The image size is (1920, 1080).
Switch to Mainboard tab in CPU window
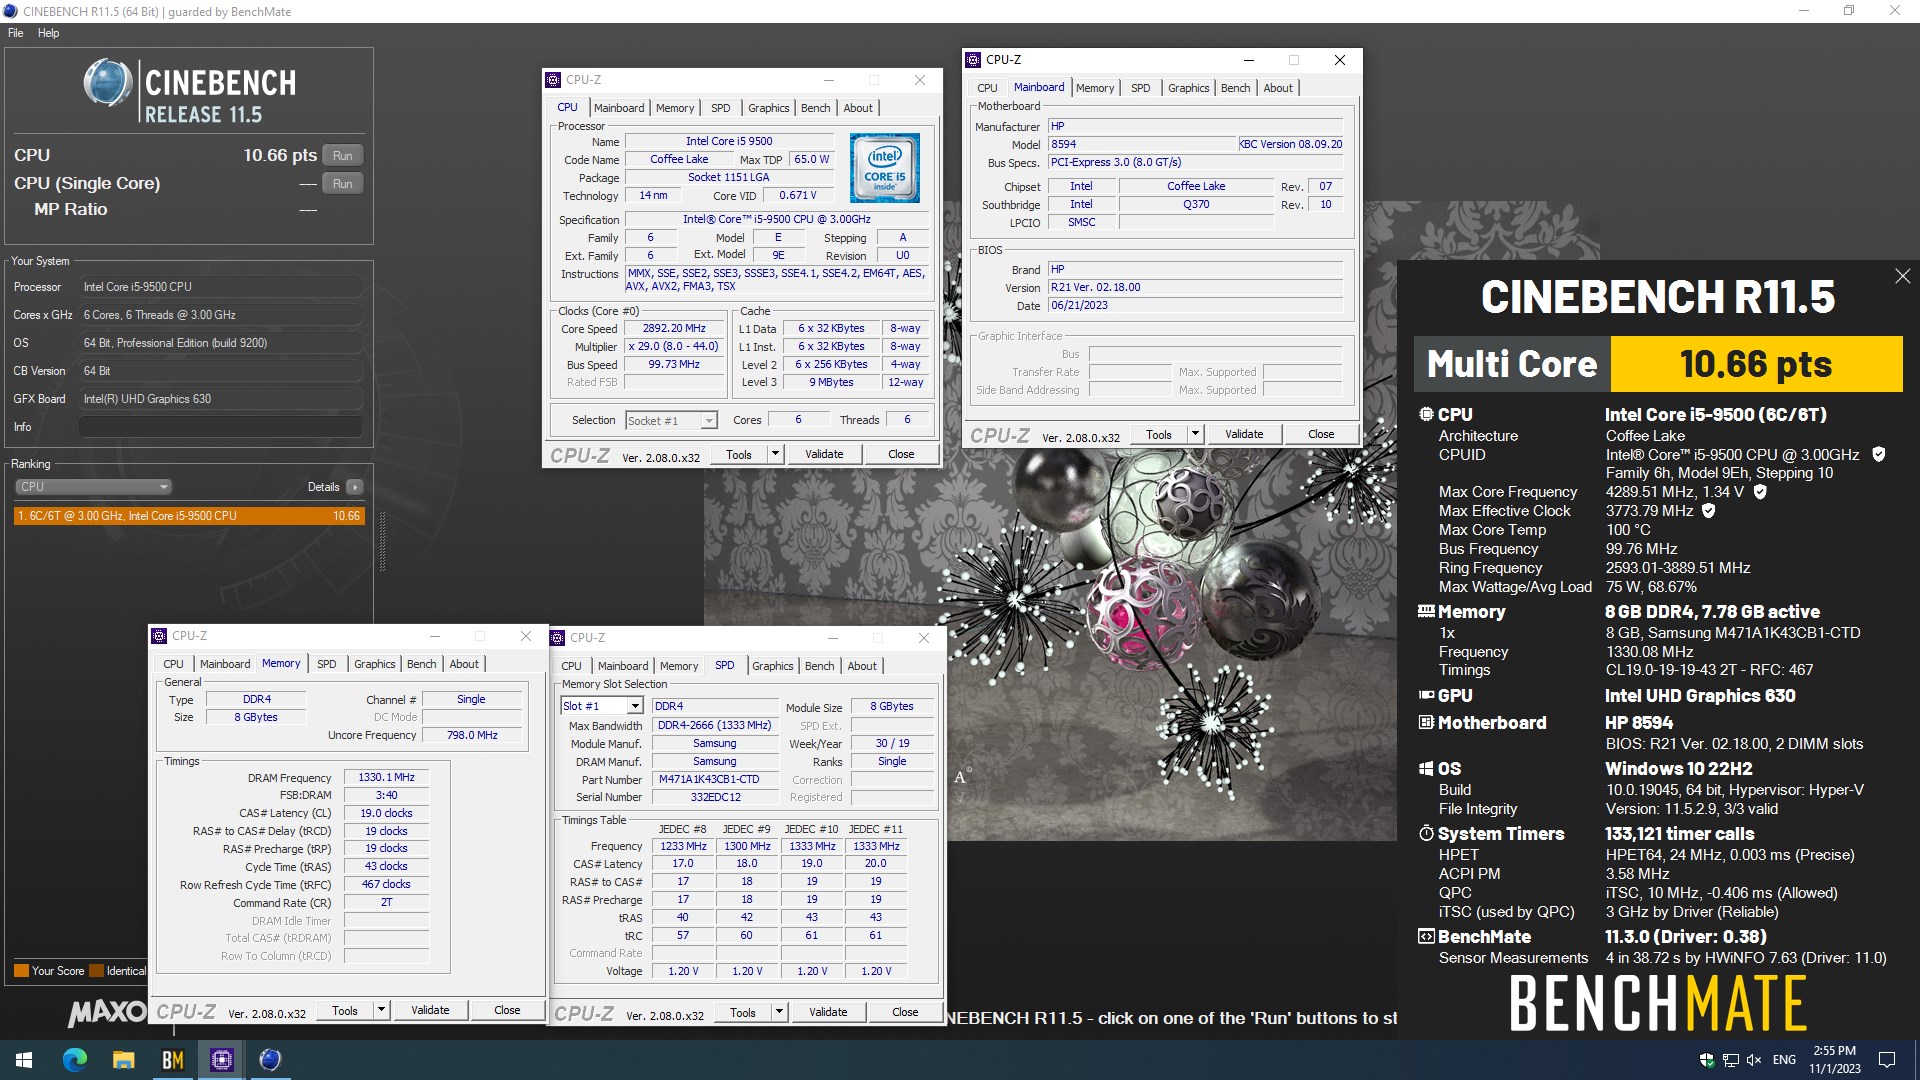coord(619,108)
